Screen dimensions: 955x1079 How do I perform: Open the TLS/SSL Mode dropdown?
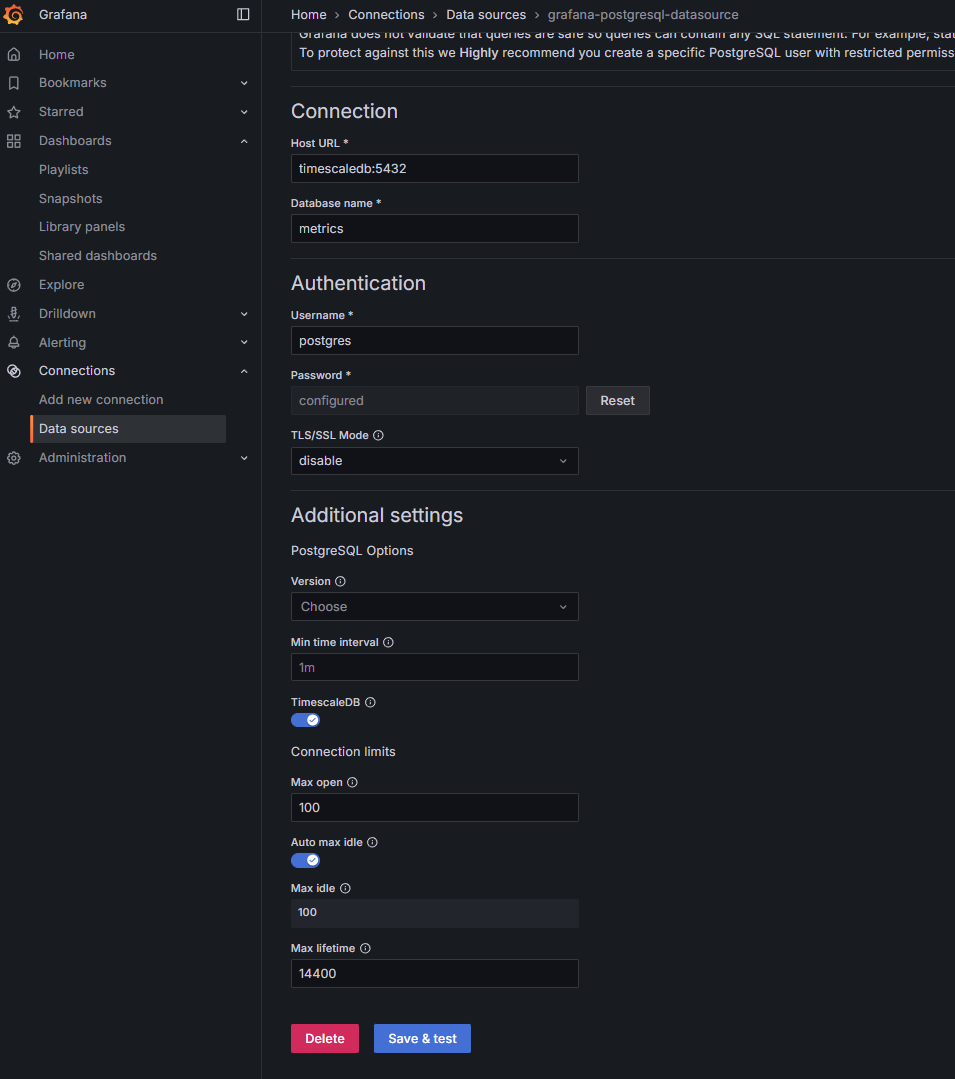click(434, 461)
